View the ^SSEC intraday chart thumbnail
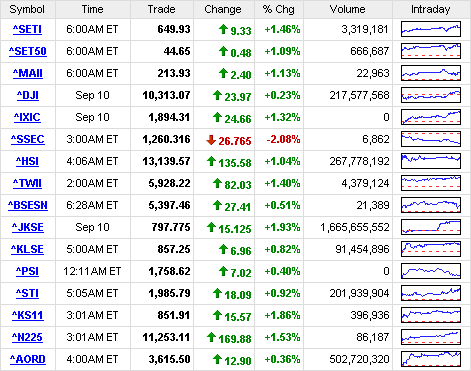 (x=431, y=139)
